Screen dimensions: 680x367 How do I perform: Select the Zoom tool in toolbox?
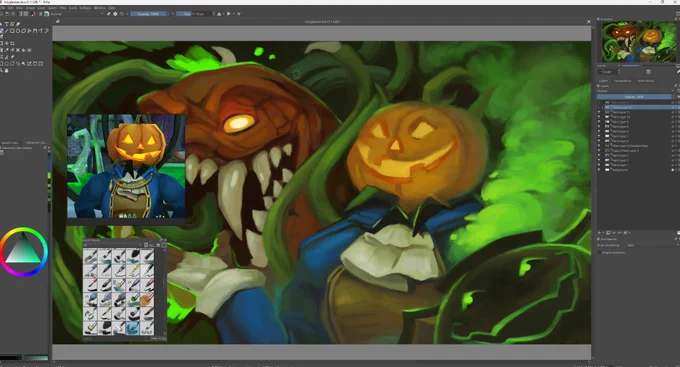coord(1,70)
